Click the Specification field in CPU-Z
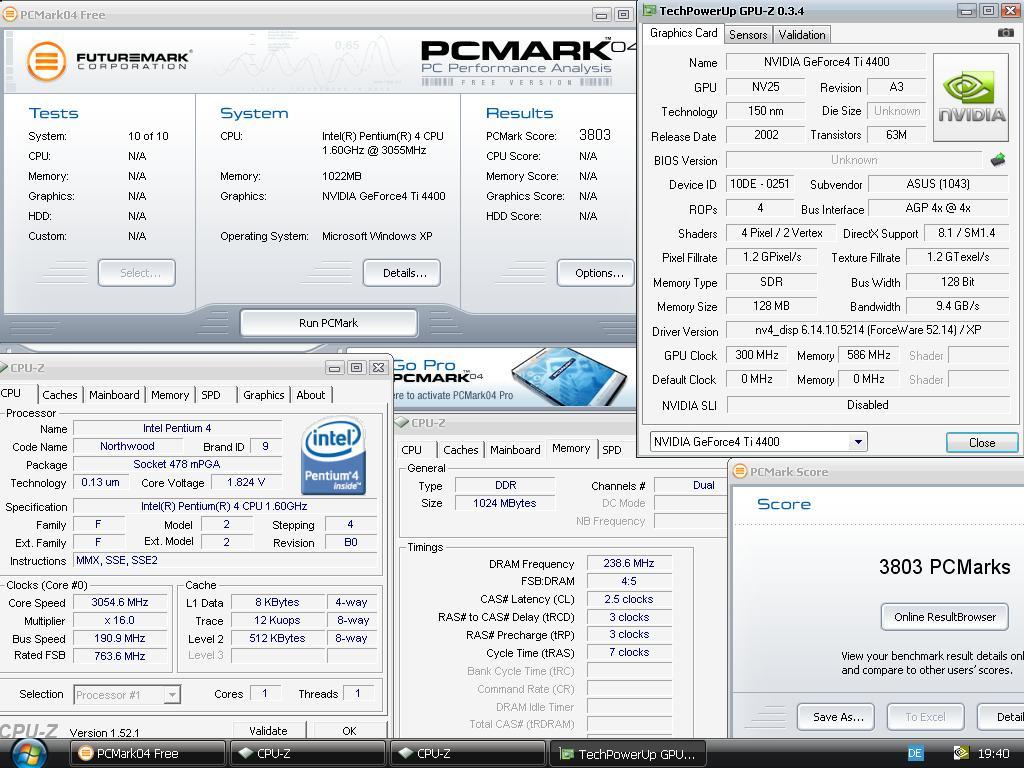Viewport: 1024px width, 768px height. coord(224,506)
